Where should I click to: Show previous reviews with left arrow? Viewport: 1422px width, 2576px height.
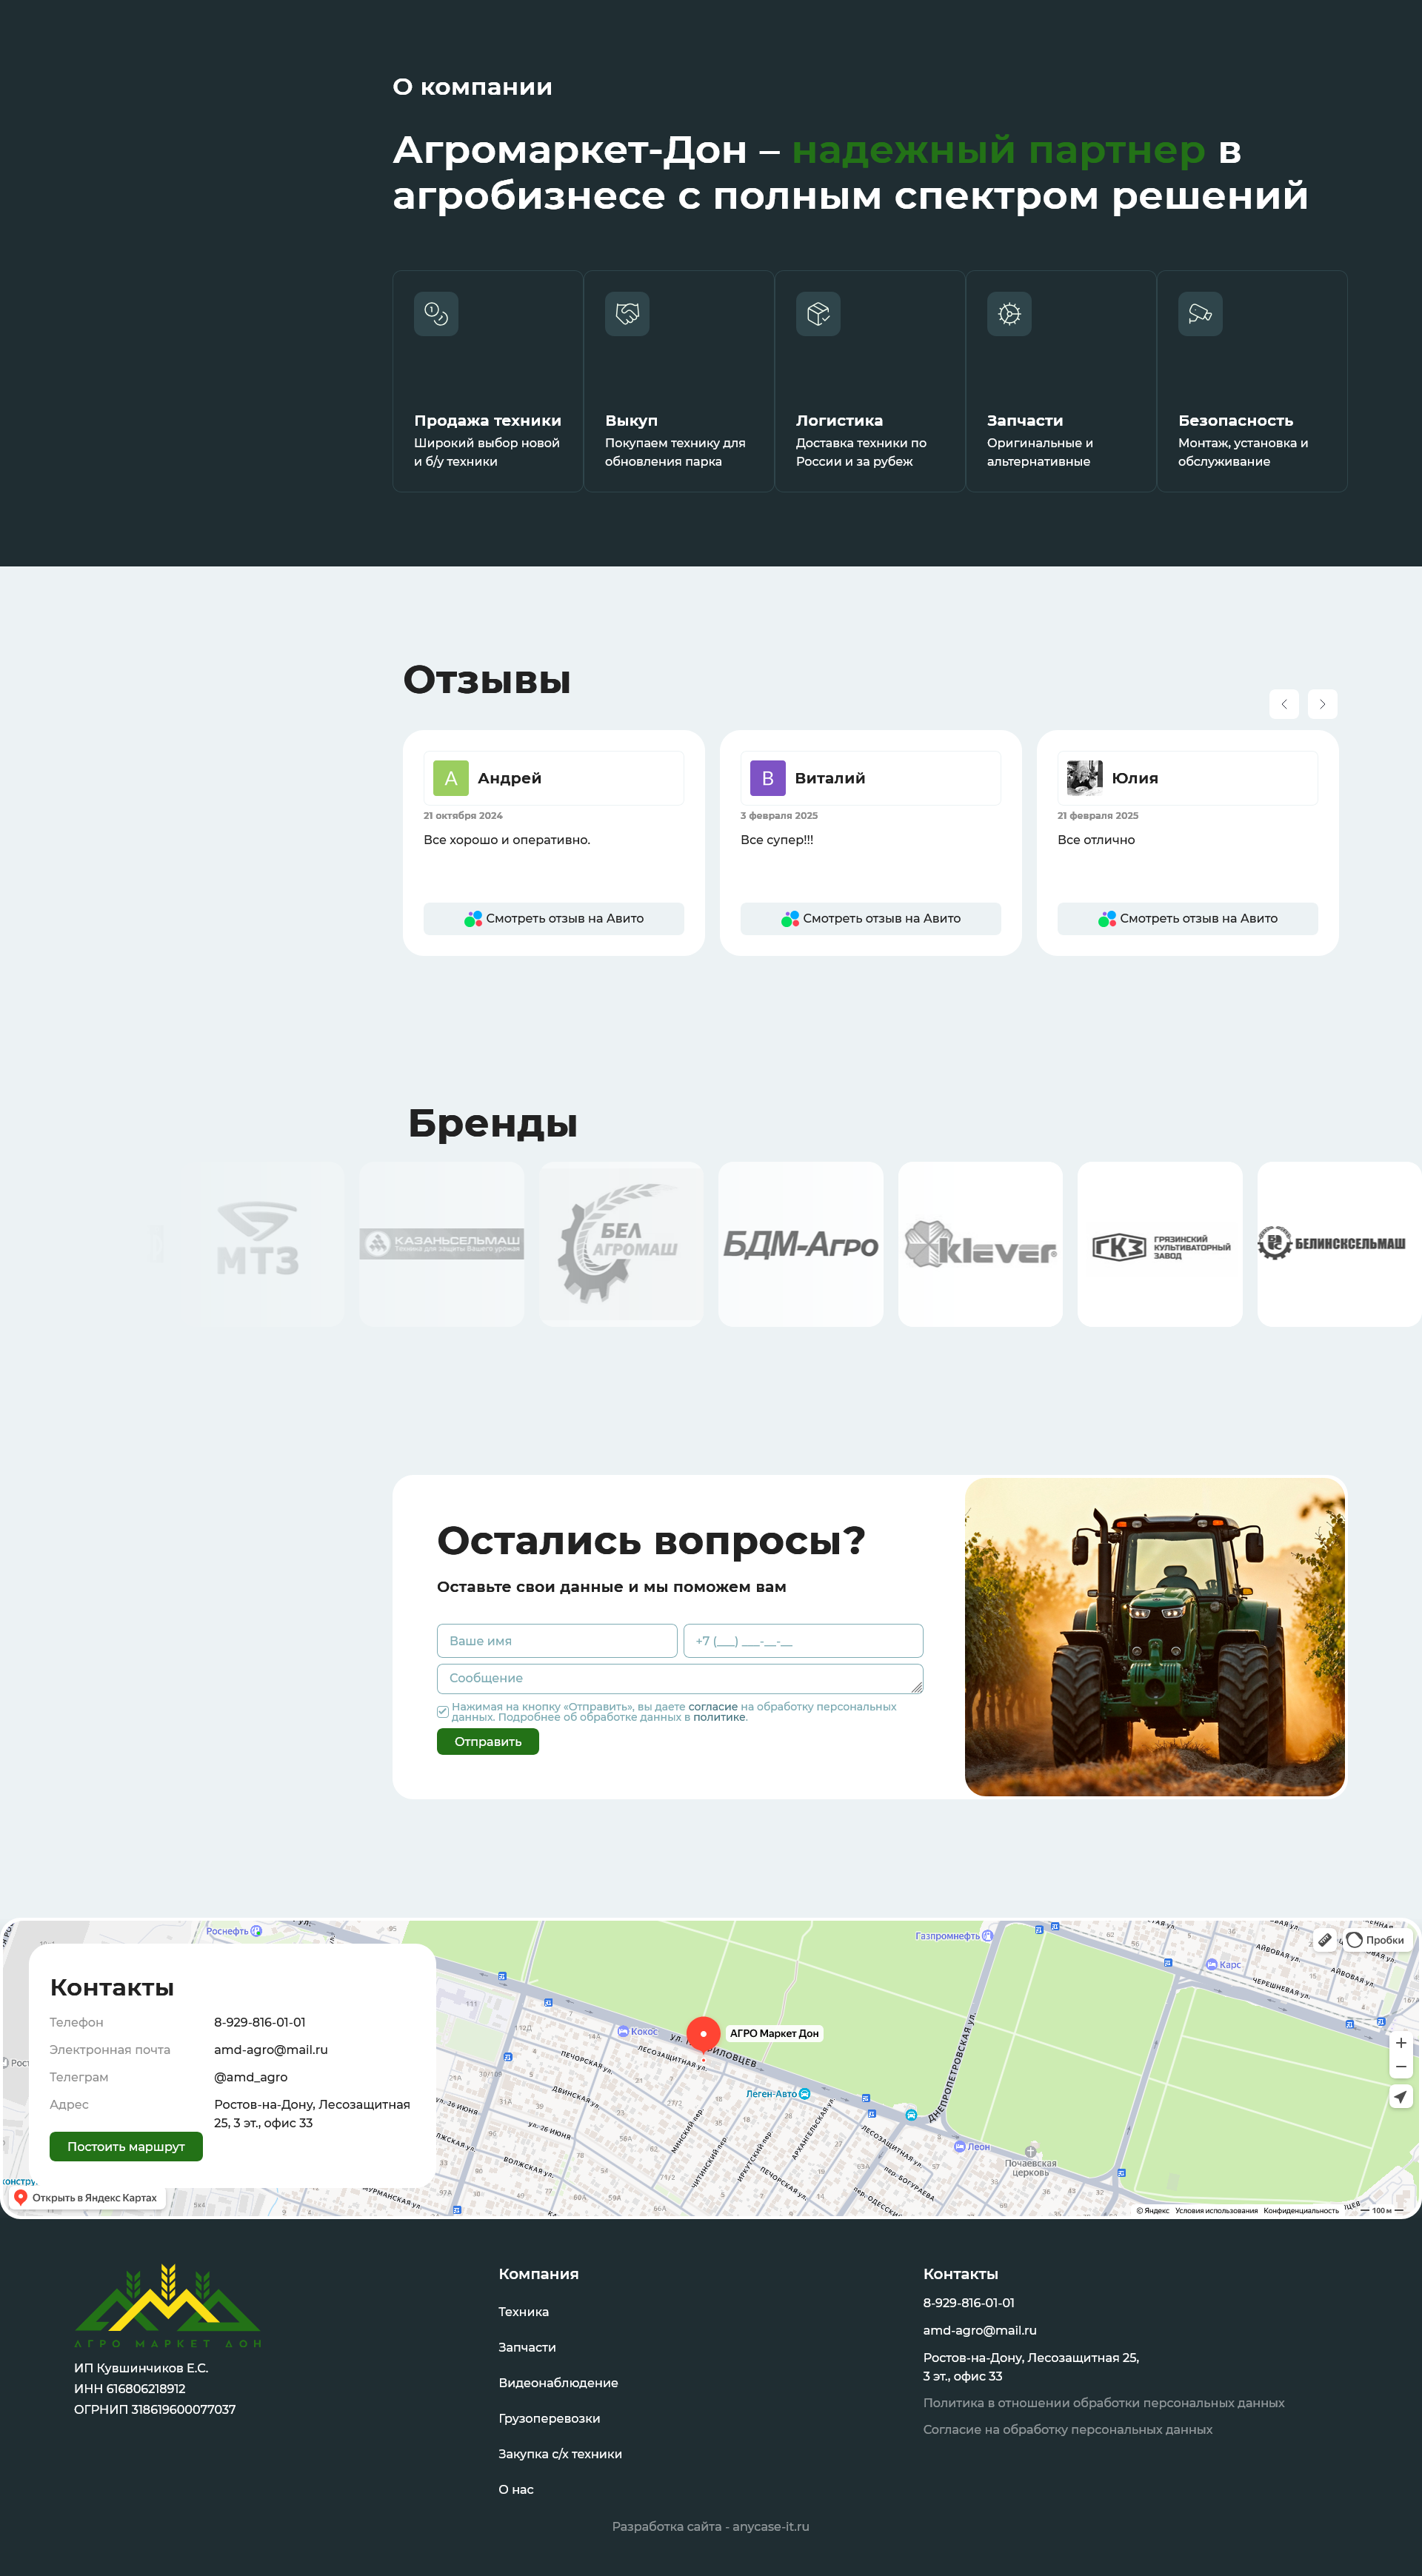click(1284, 704)
